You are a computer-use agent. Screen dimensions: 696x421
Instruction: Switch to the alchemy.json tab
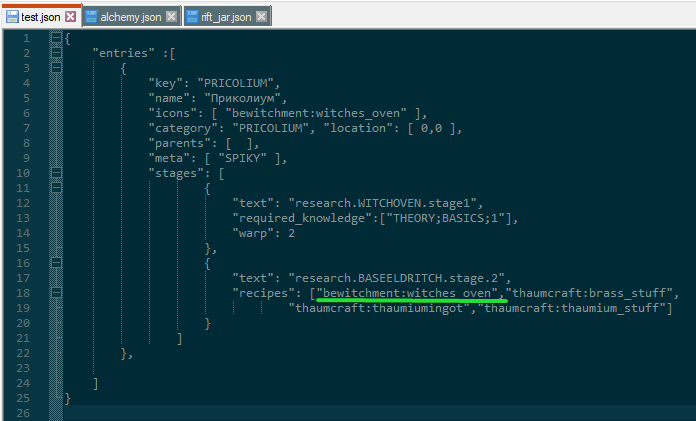point(131,17)
